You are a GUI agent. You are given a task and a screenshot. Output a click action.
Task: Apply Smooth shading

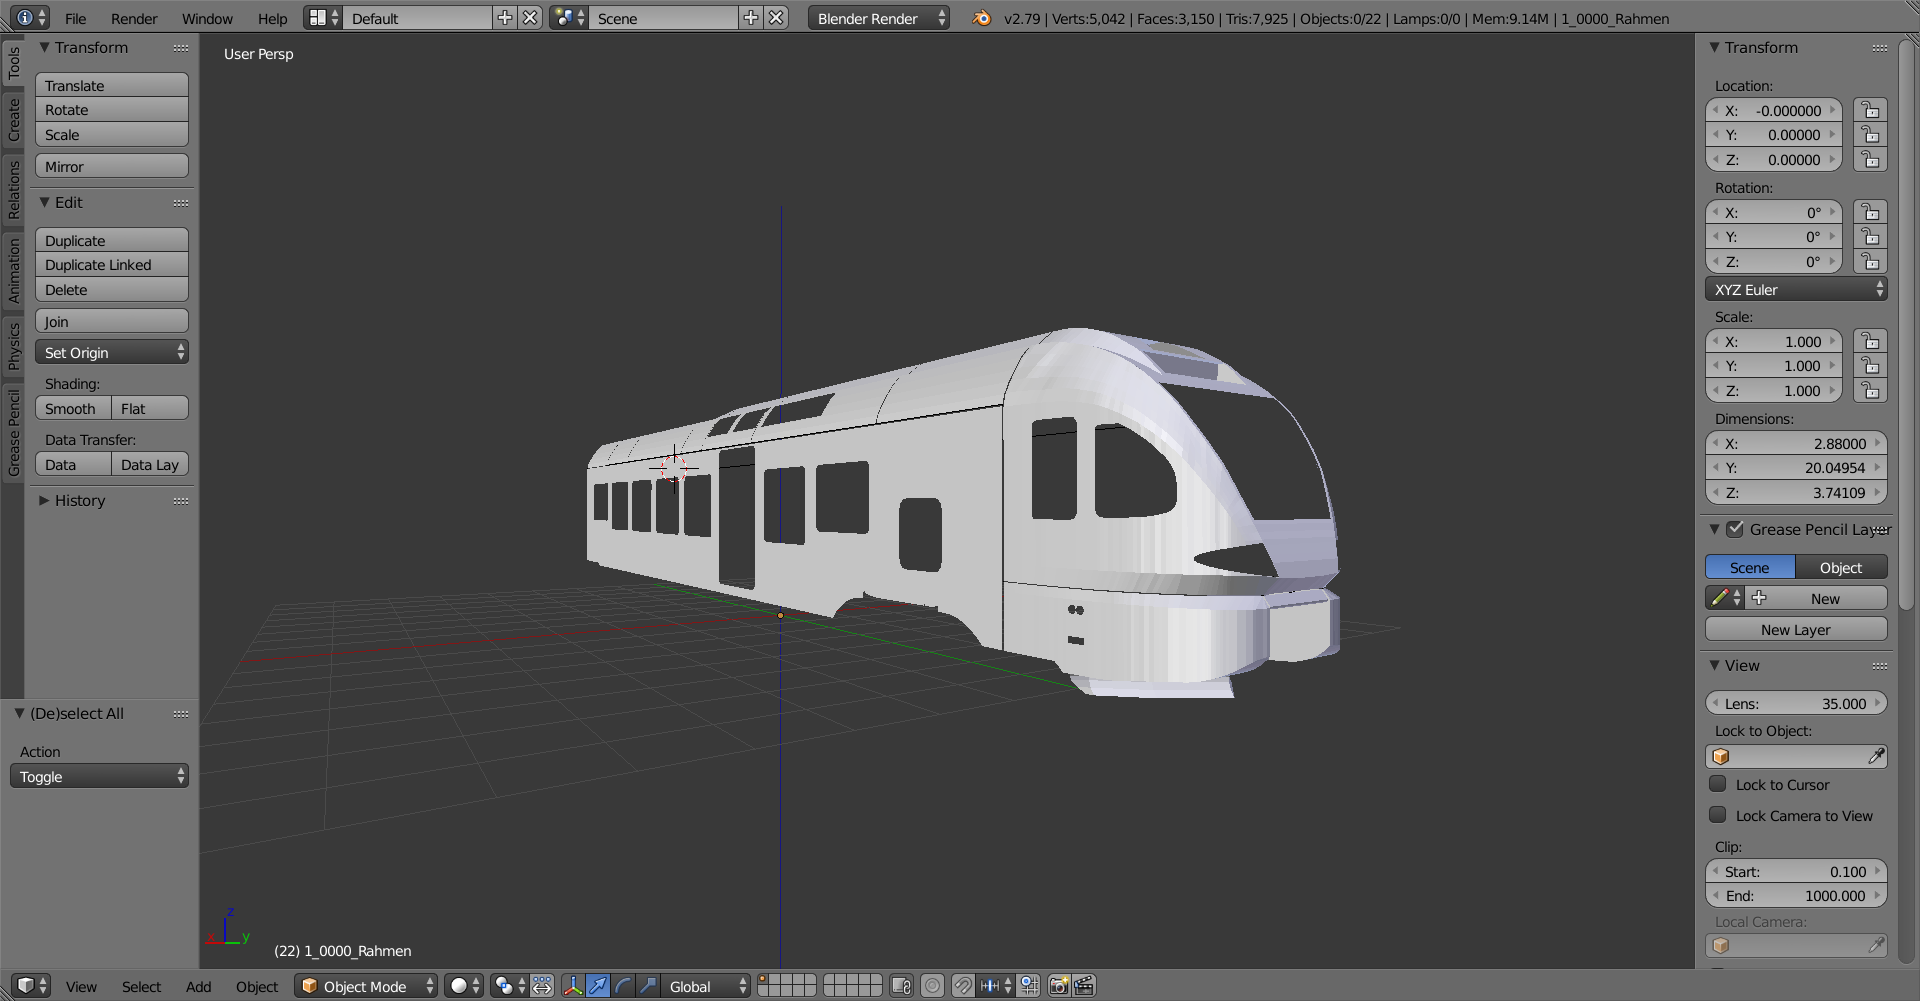coord(73,408)
